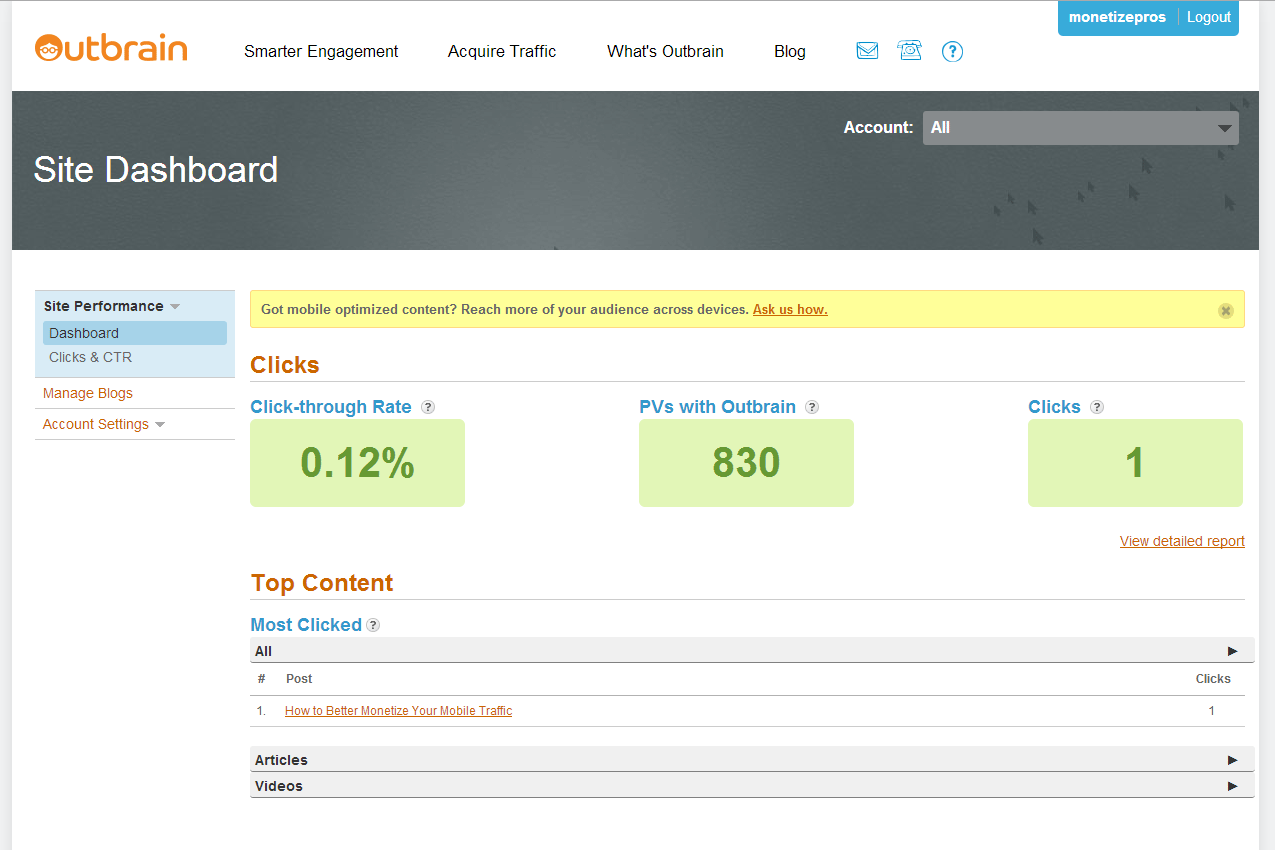1275x850 pixels.
Task: Click the telephone contact icon
Action: click(x=910, y=51)
